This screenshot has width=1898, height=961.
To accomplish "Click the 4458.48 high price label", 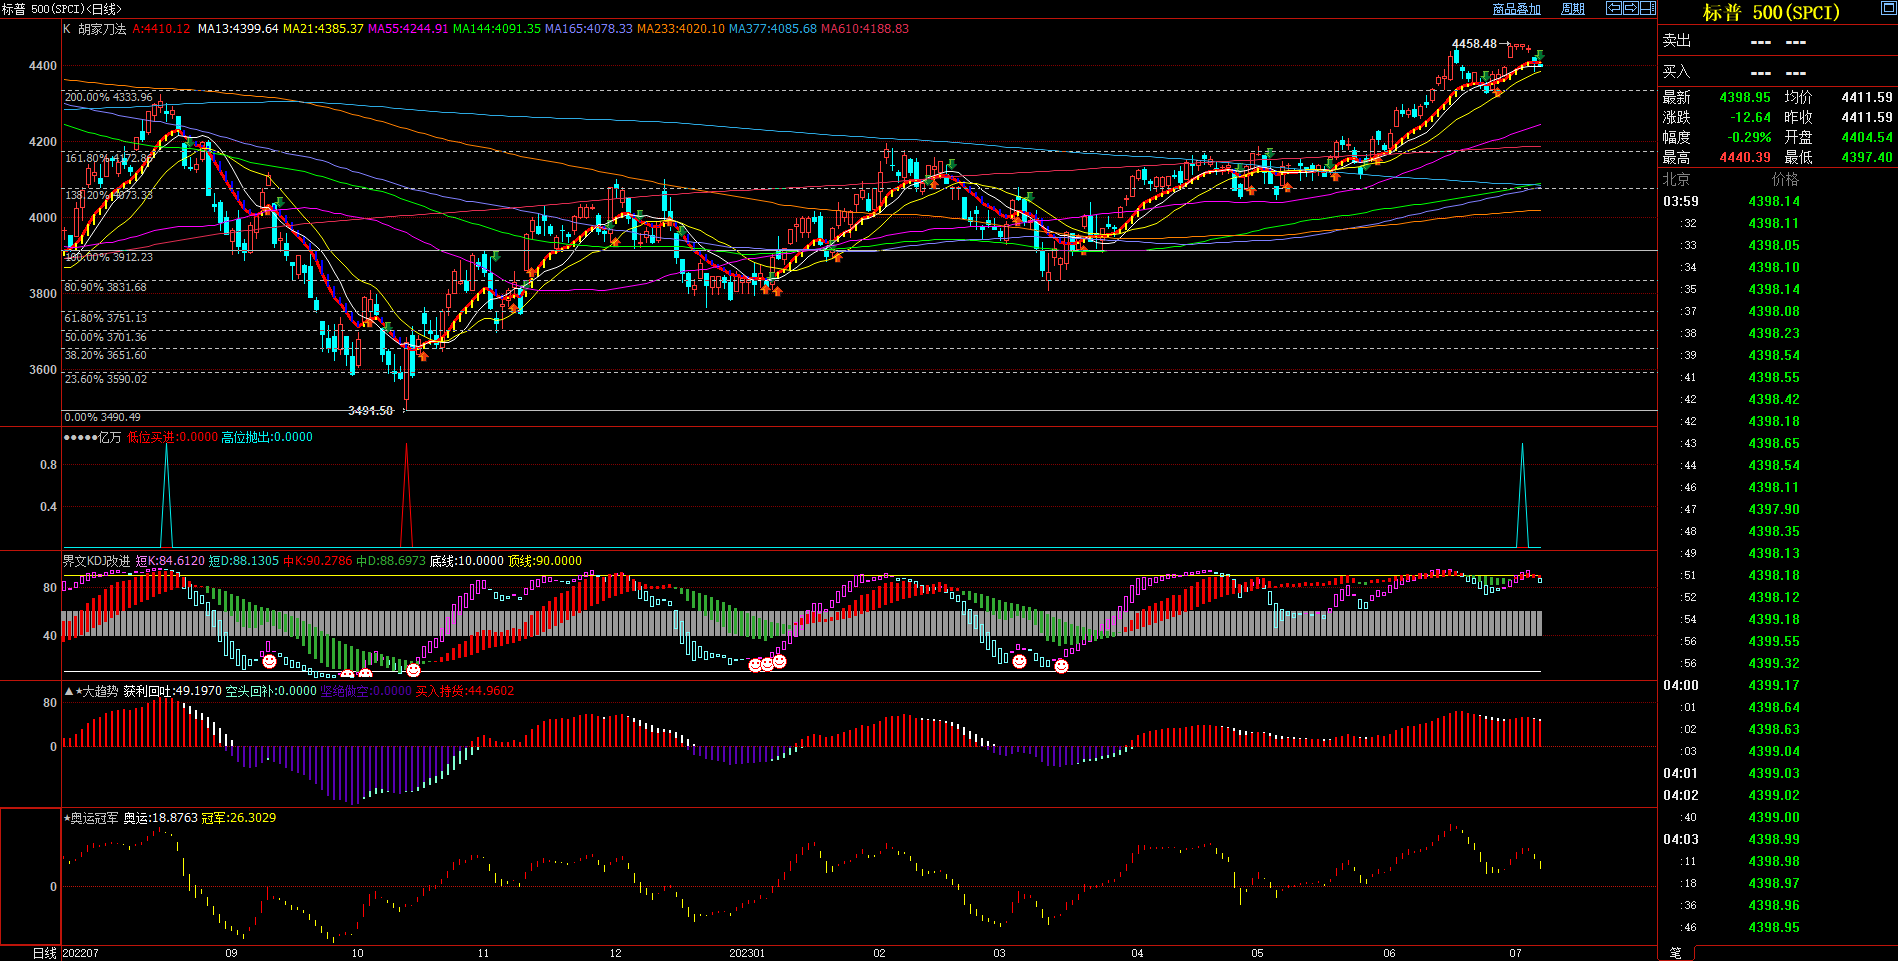I will (1474, 44).
